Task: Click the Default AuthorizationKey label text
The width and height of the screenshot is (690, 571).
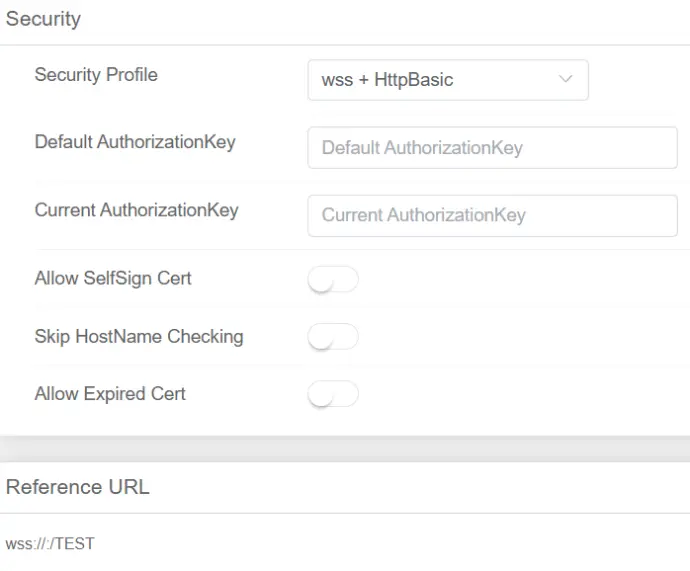Action: pos(135,143)
